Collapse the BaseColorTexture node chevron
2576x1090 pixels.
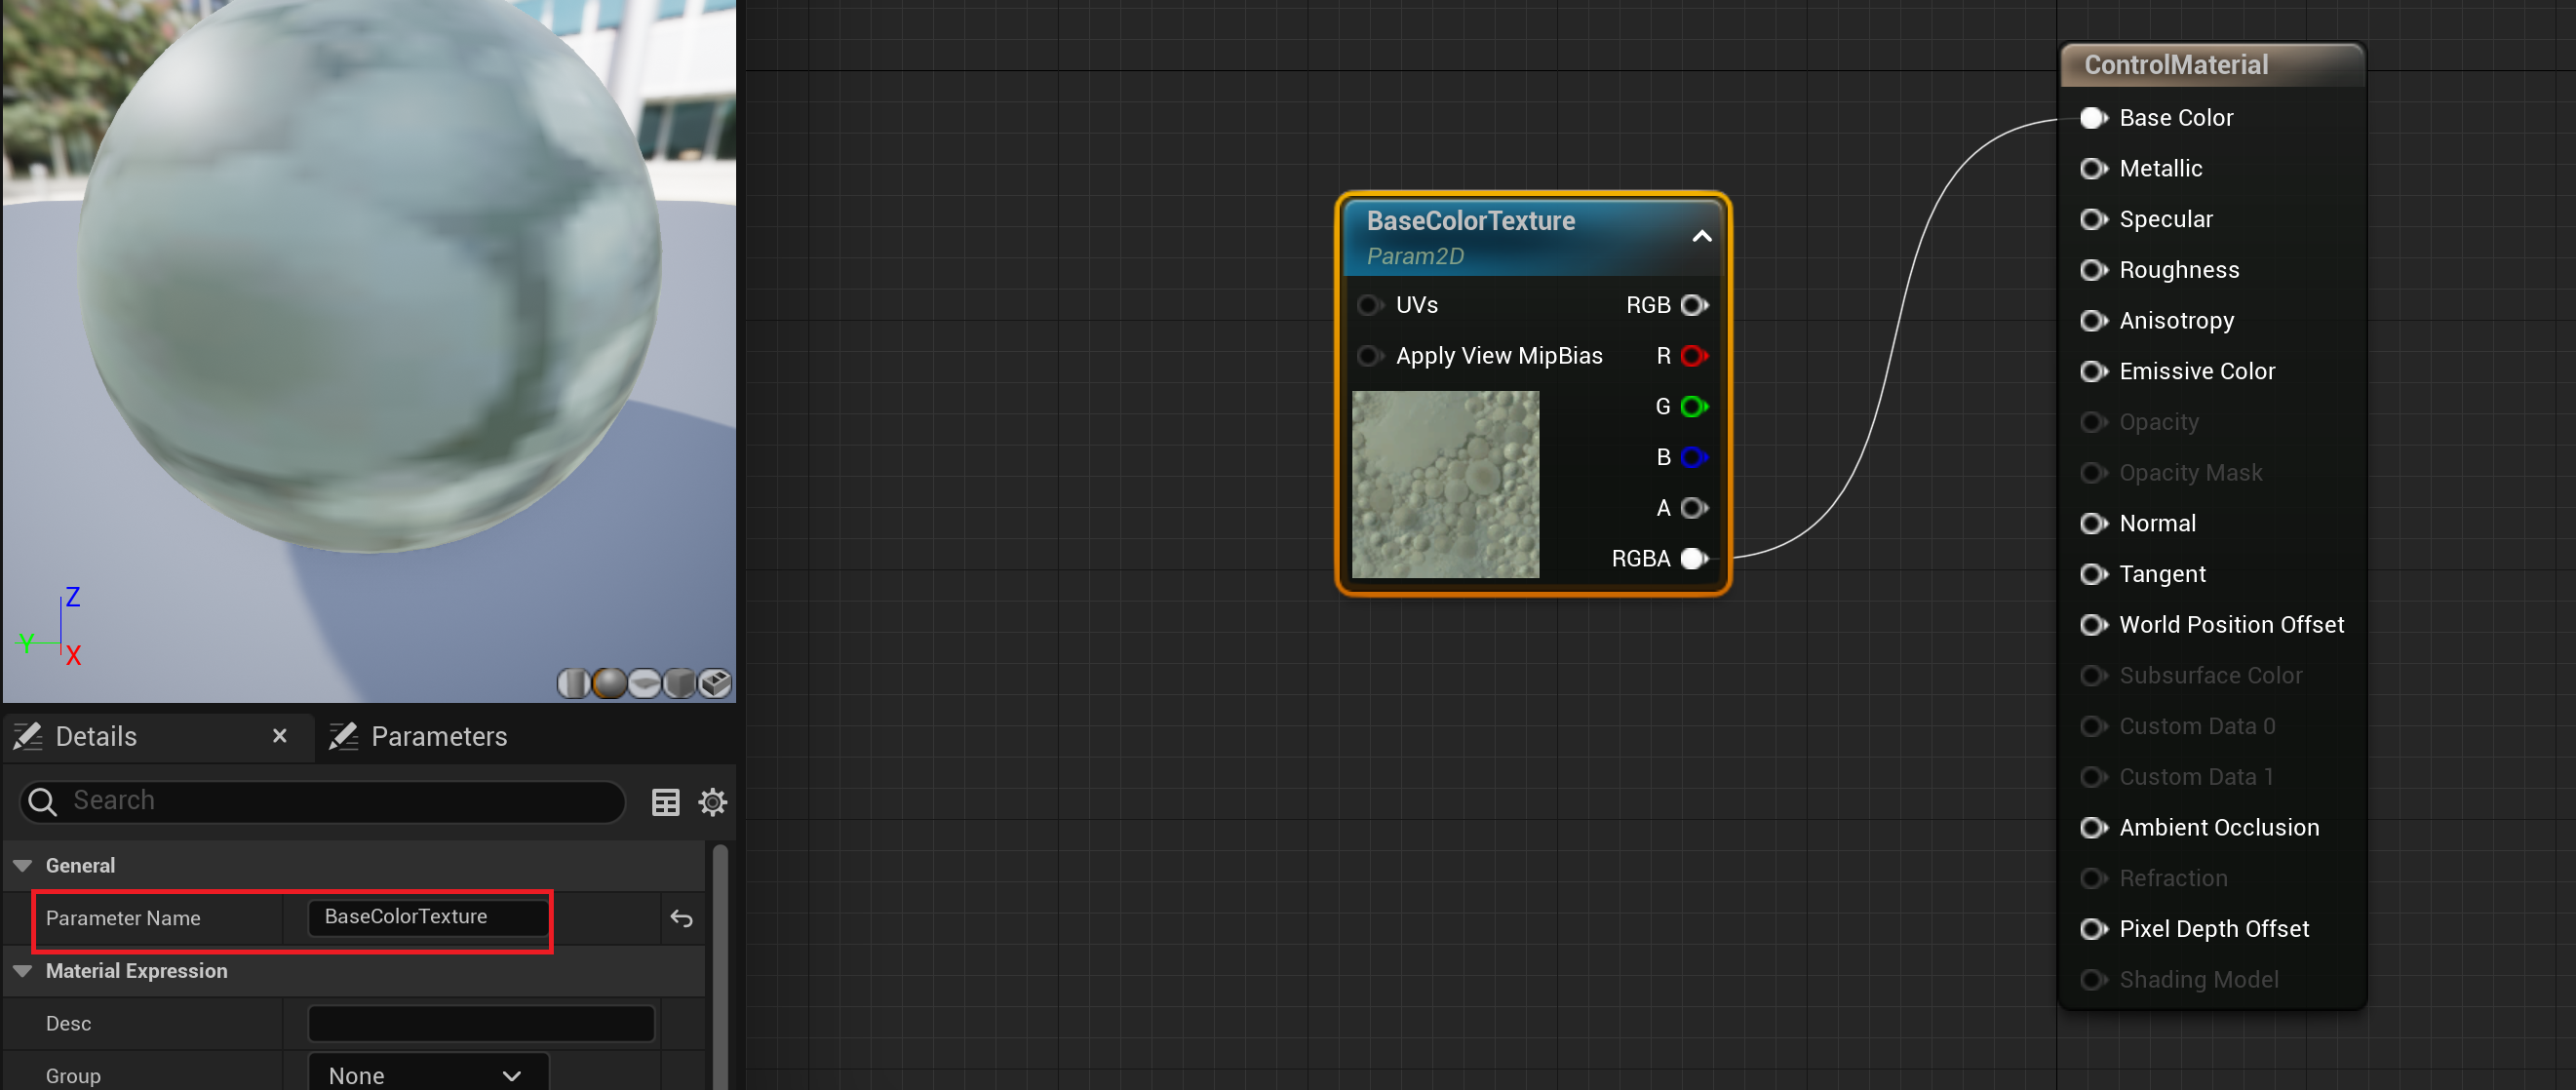coord(1701,237)
